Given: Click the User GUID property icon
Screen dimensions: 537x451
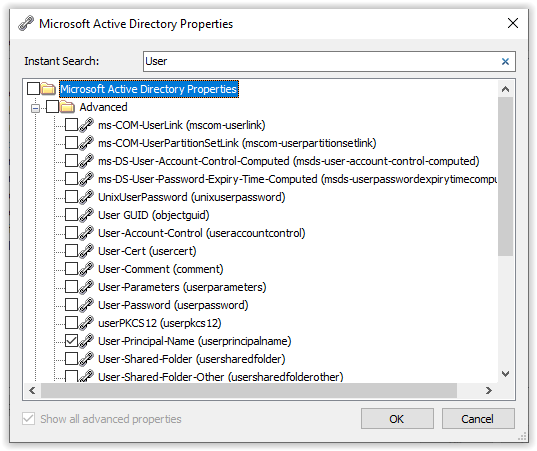Looking at the screenshot, I should click(x=86, y=215).
